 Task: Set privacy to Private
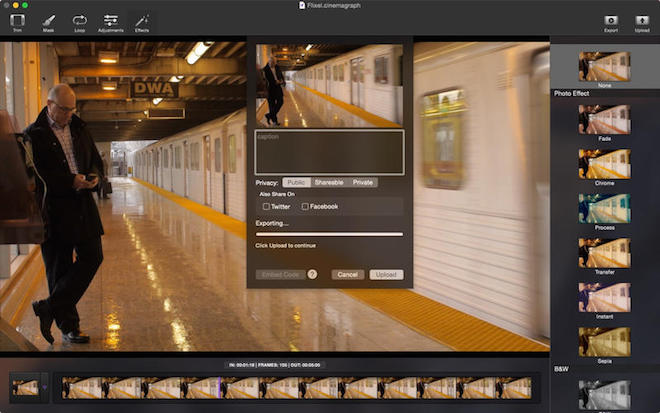(363, 183)
